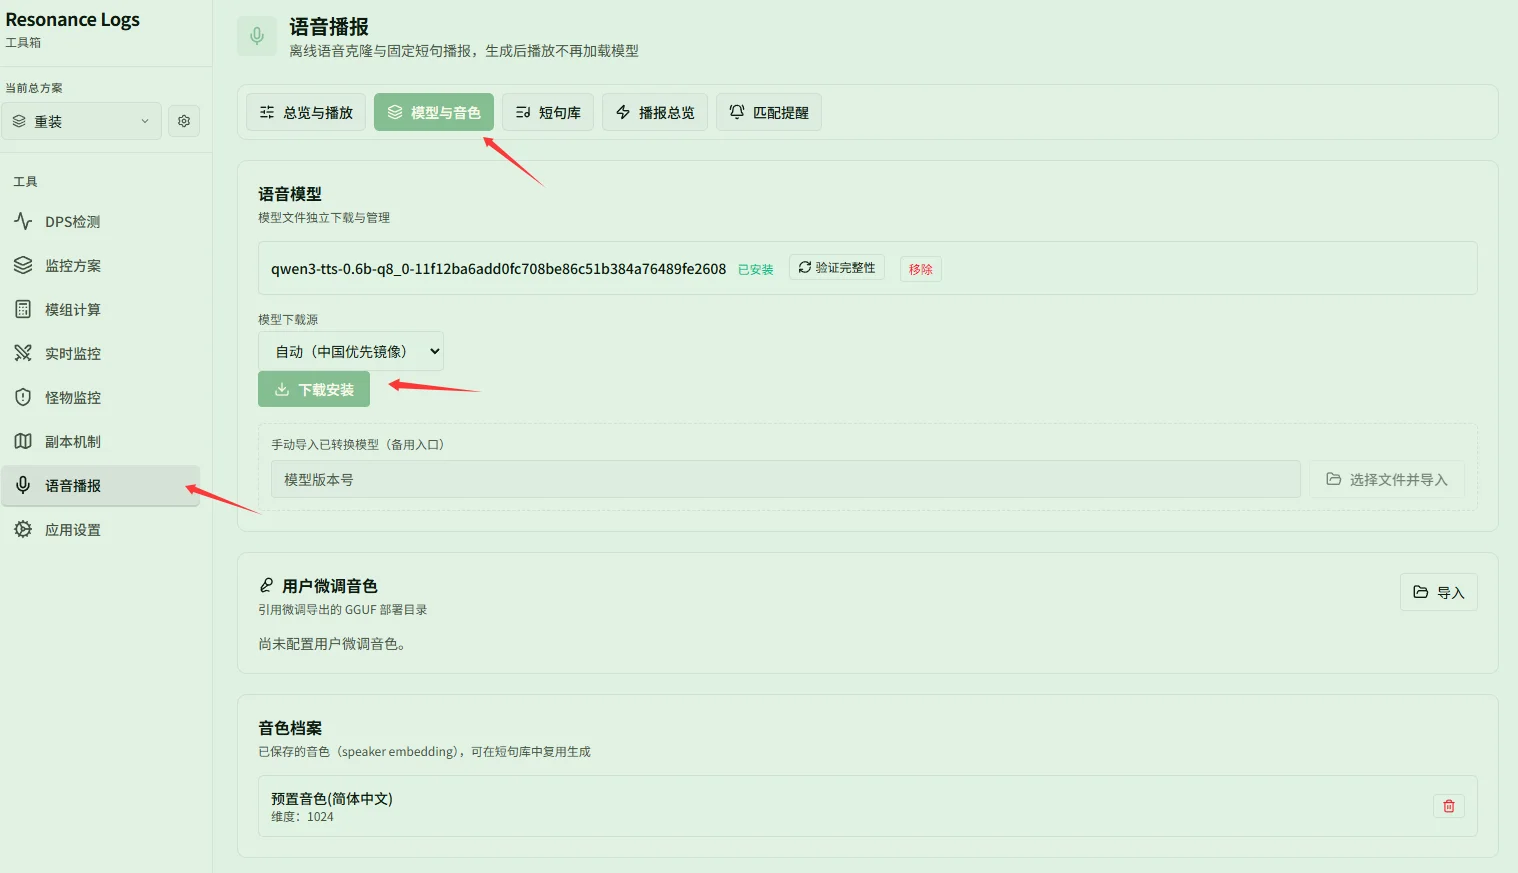The image size is (1518, 873).
Task: Open DPS检测 tool in sidebar
Action: [100, 222]
